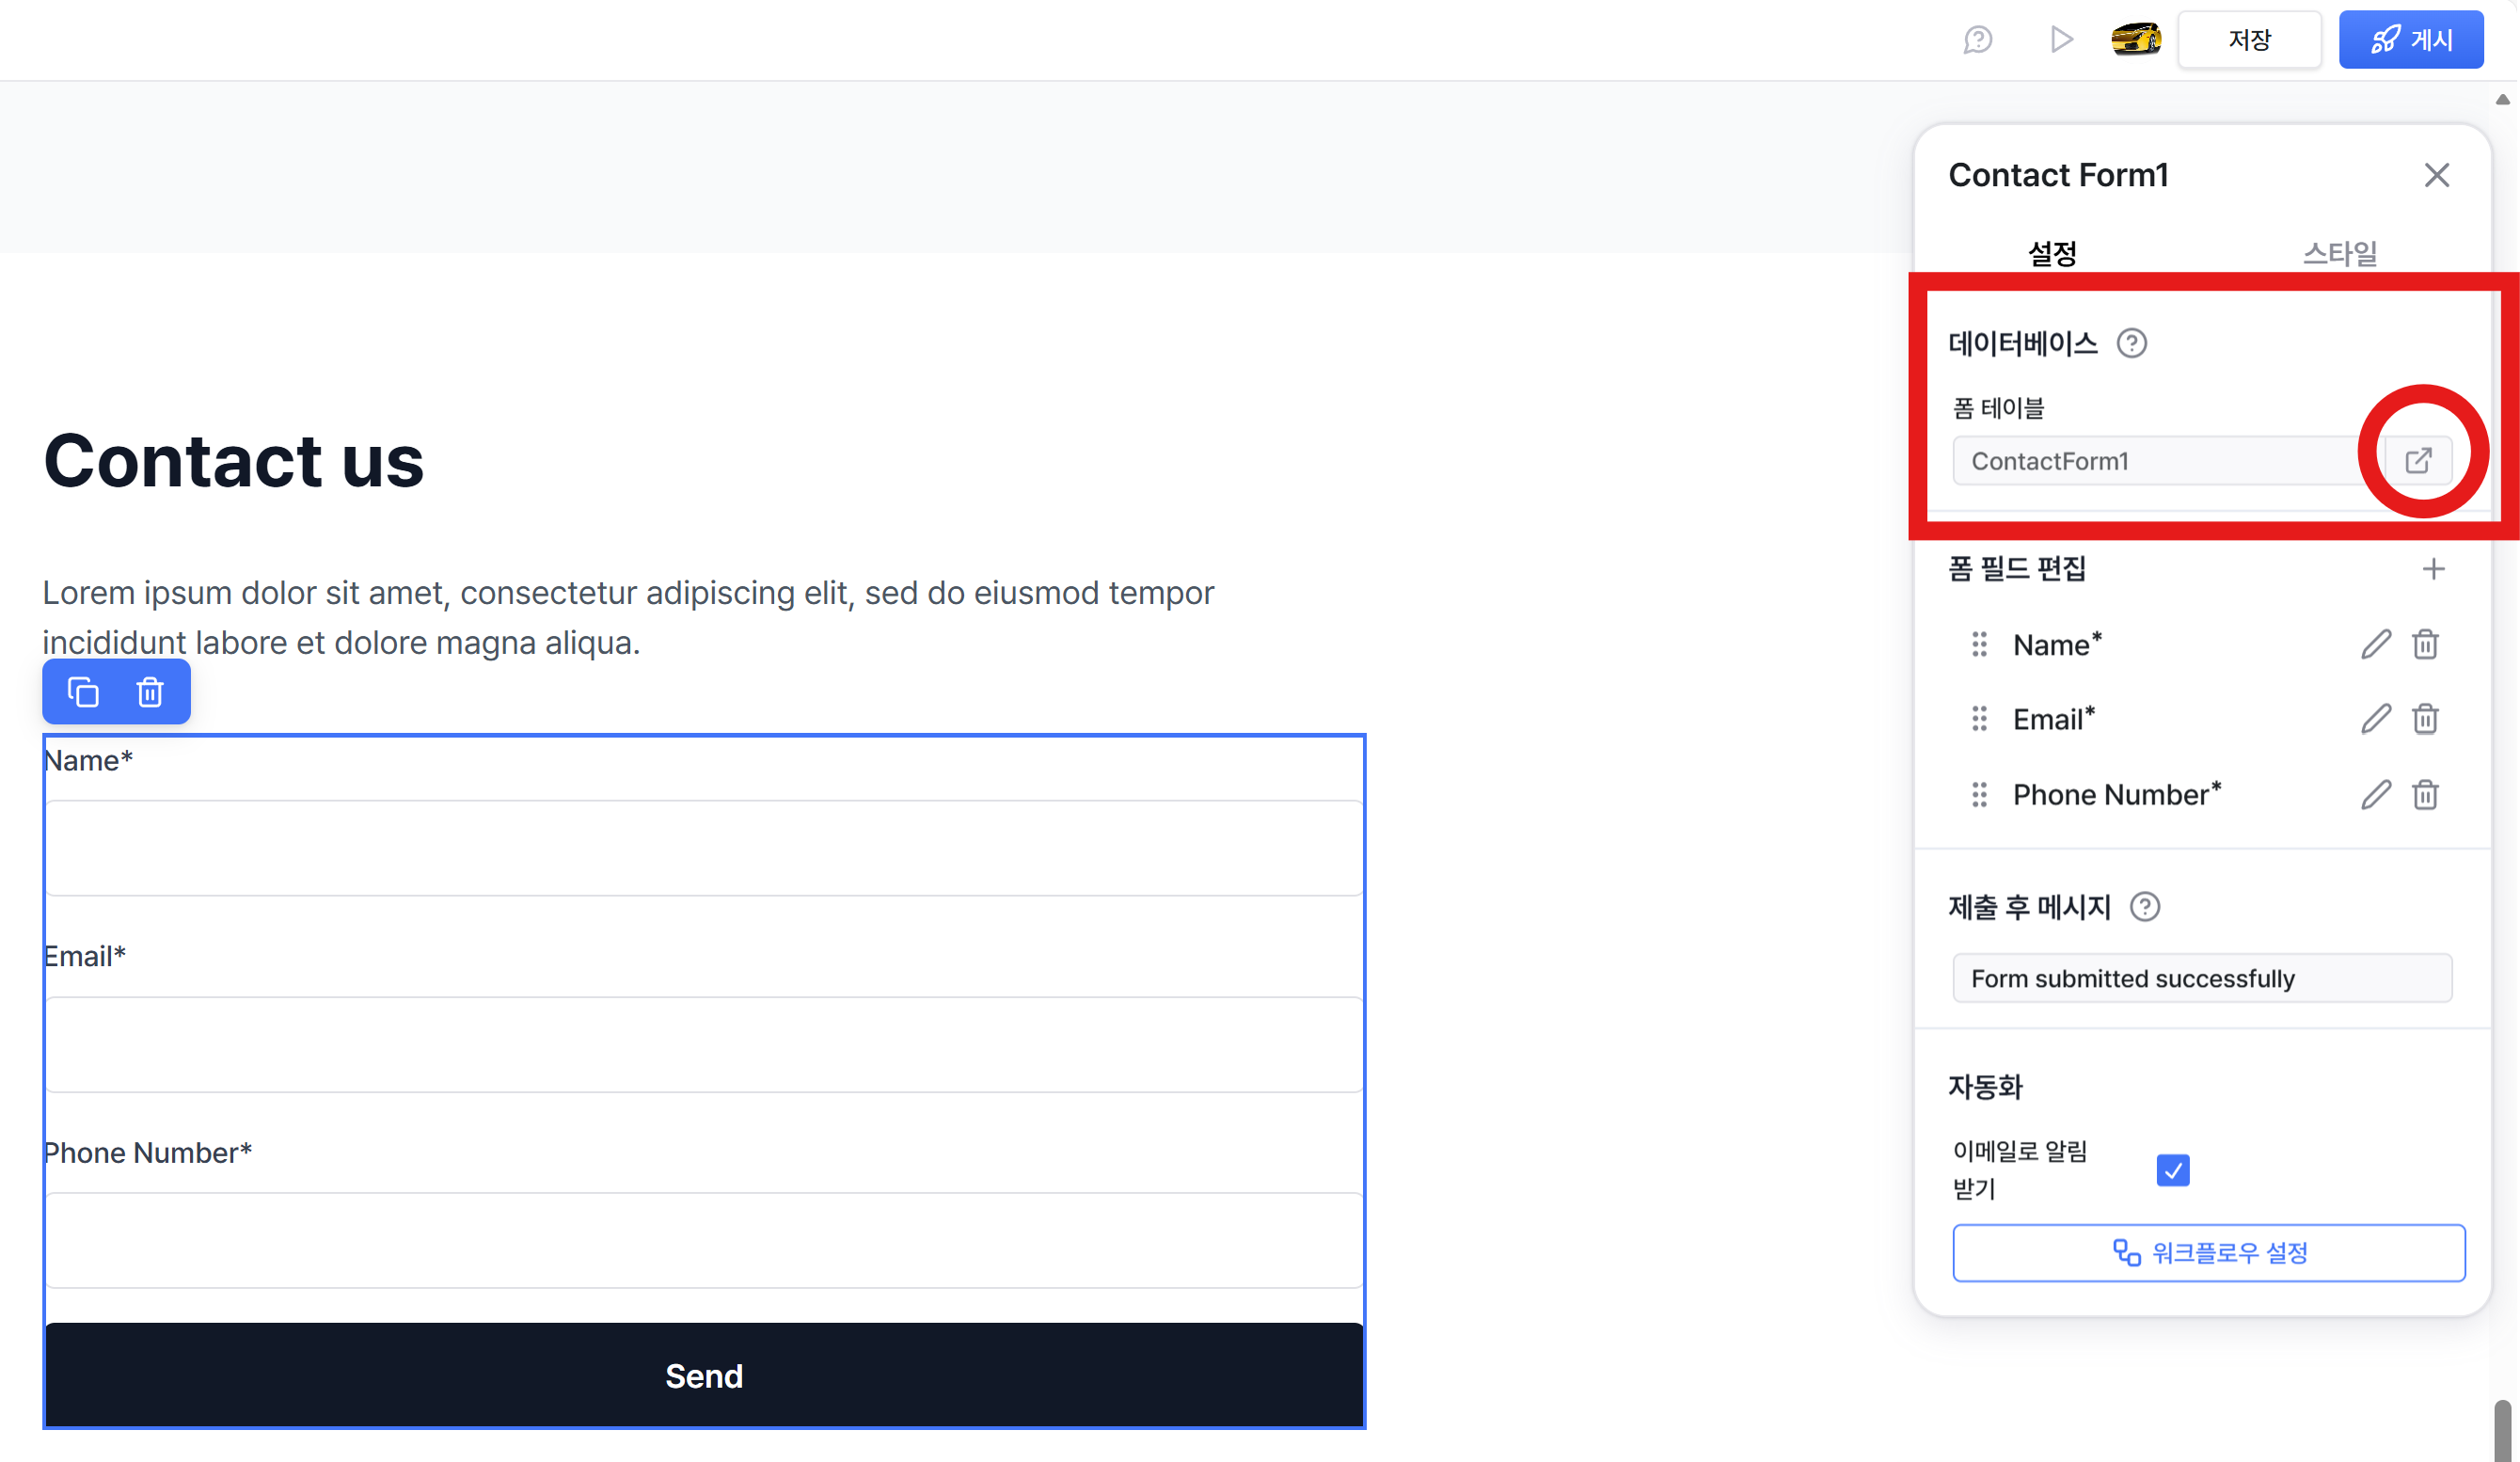Viewport: 2520px width, 1462px height.
Task: Click the 저장 save button
Action: pyautogui.click(x=2249, y=40)
